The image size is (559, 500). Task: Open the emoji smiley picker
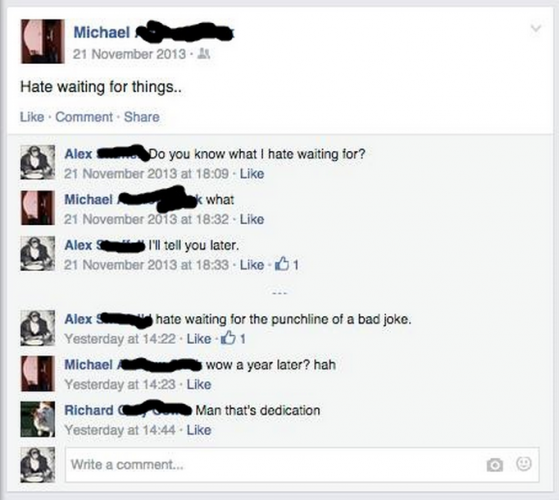[x=524, y=464]
